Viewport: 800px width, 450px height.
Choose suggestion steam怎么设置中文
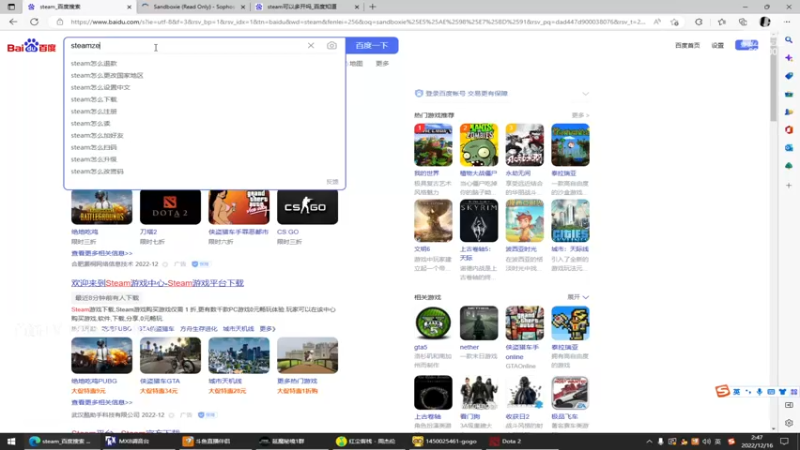101,87
